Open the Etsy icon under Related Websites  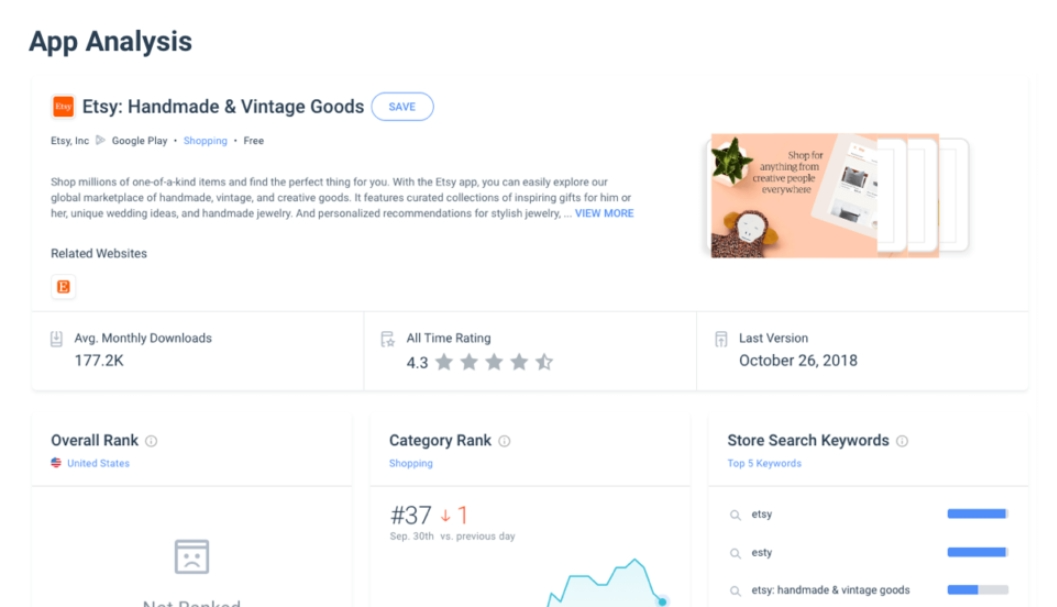(62, 287)
